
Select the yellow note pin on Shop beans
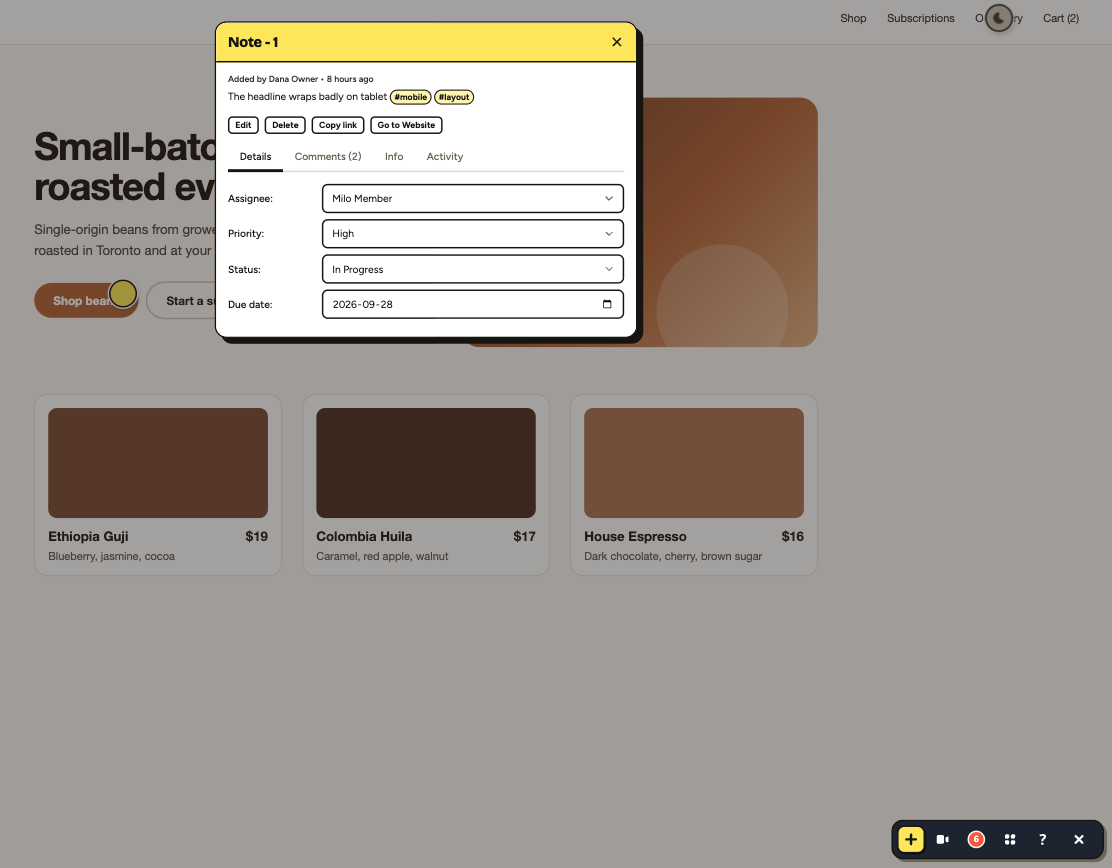pos(123,294)
